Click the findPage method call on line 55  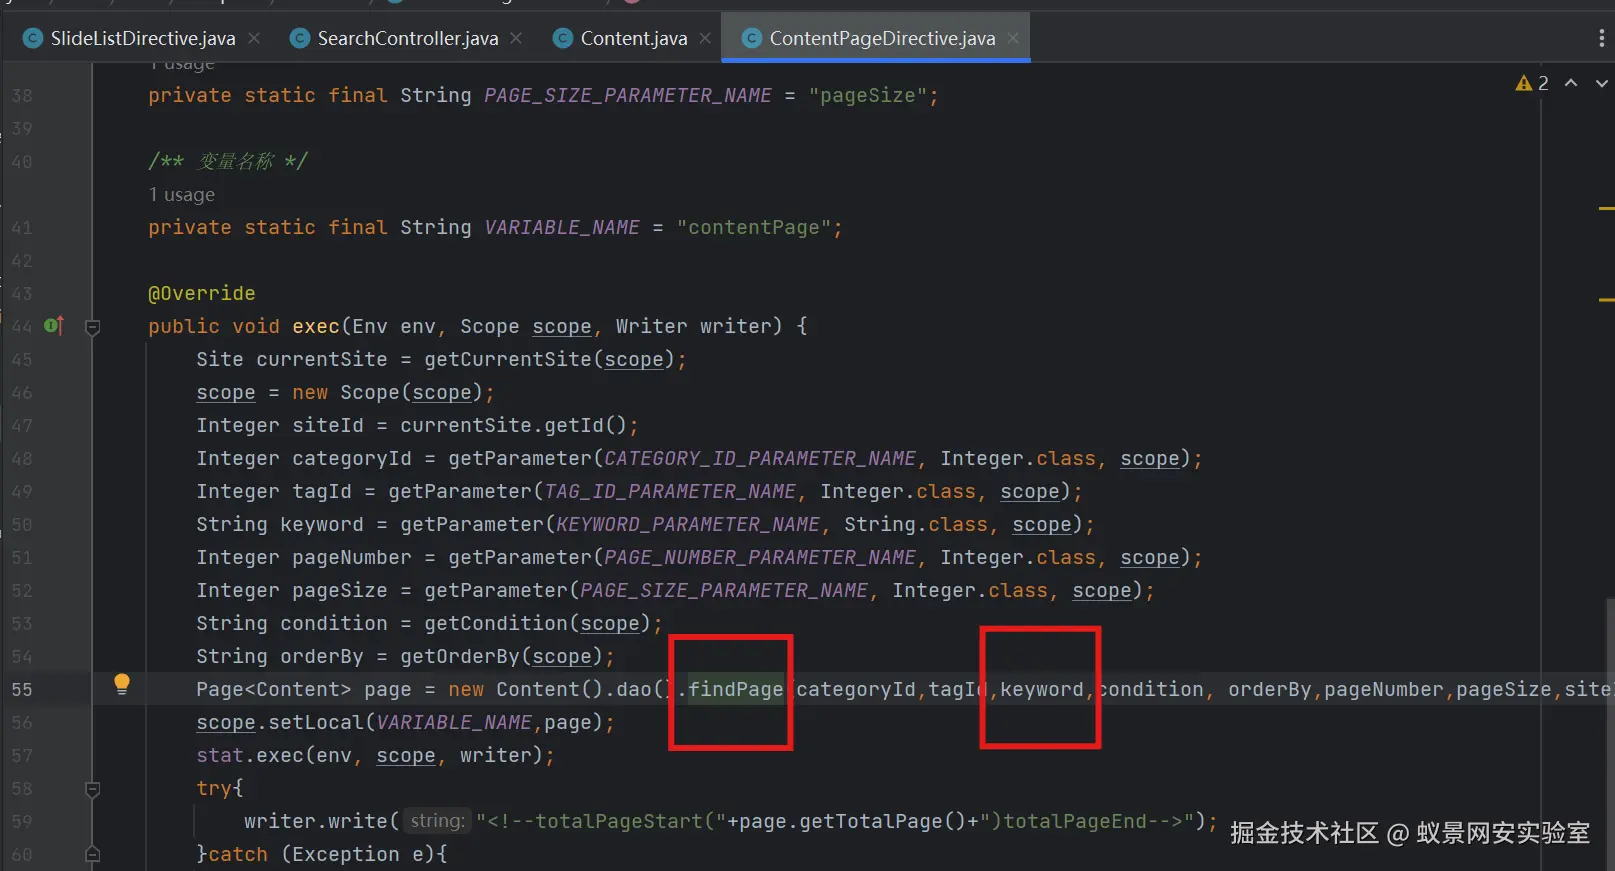pos(736,689)
